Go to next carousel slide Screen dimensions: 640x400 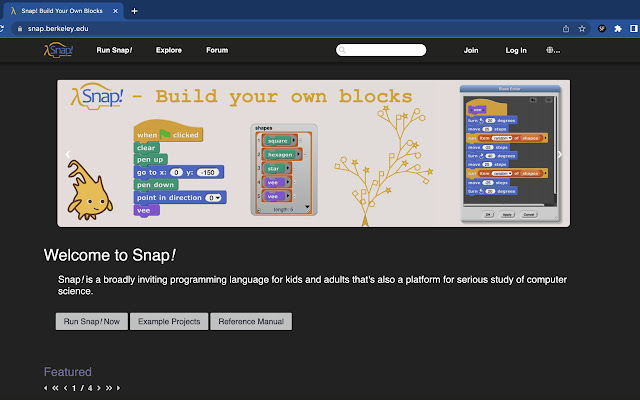(560, 154)
